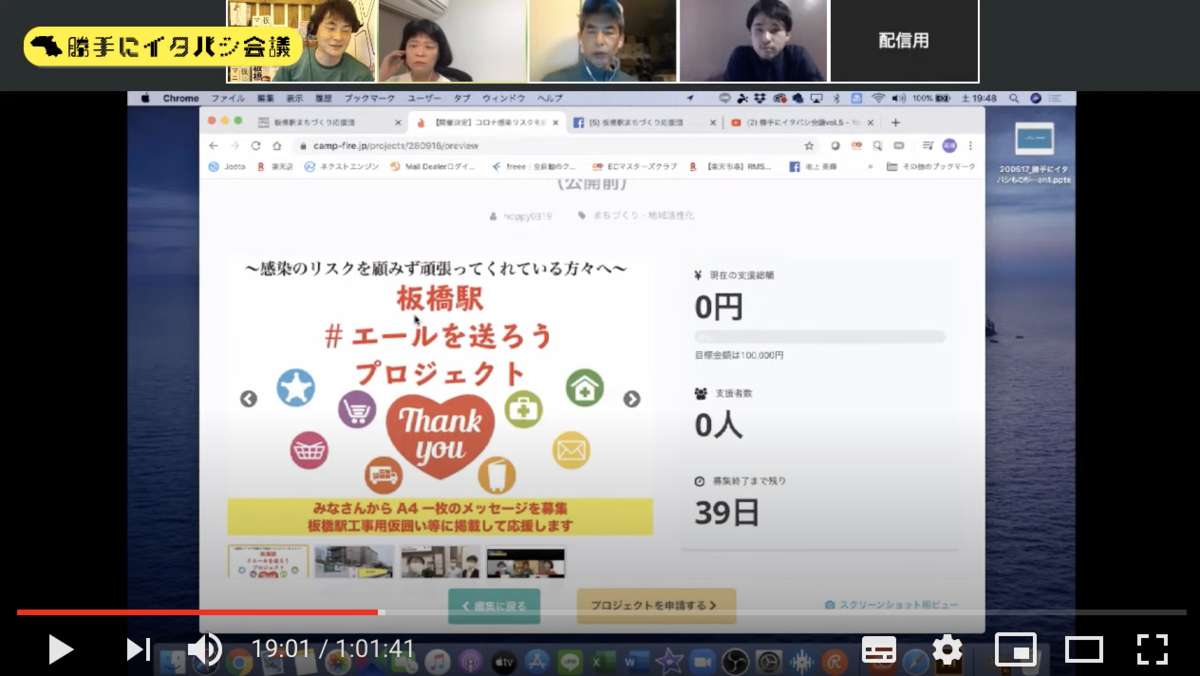
Task: Click the Spotlight search magnifier in the menu bar
Action: click(x=1014, y=98)
